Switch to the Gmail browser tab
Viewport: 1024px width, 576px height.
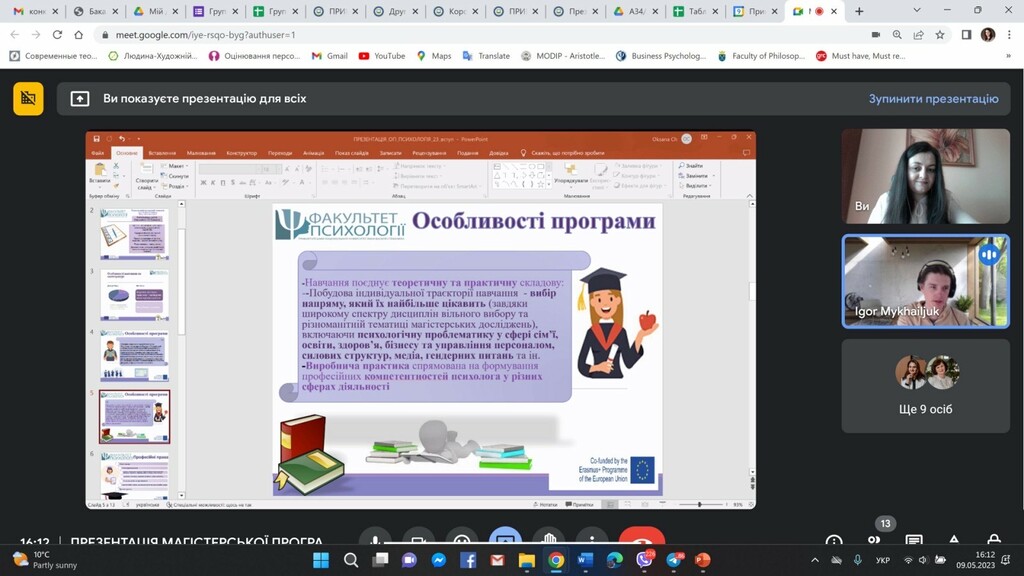pyautogui.click(x=33, y=11)
